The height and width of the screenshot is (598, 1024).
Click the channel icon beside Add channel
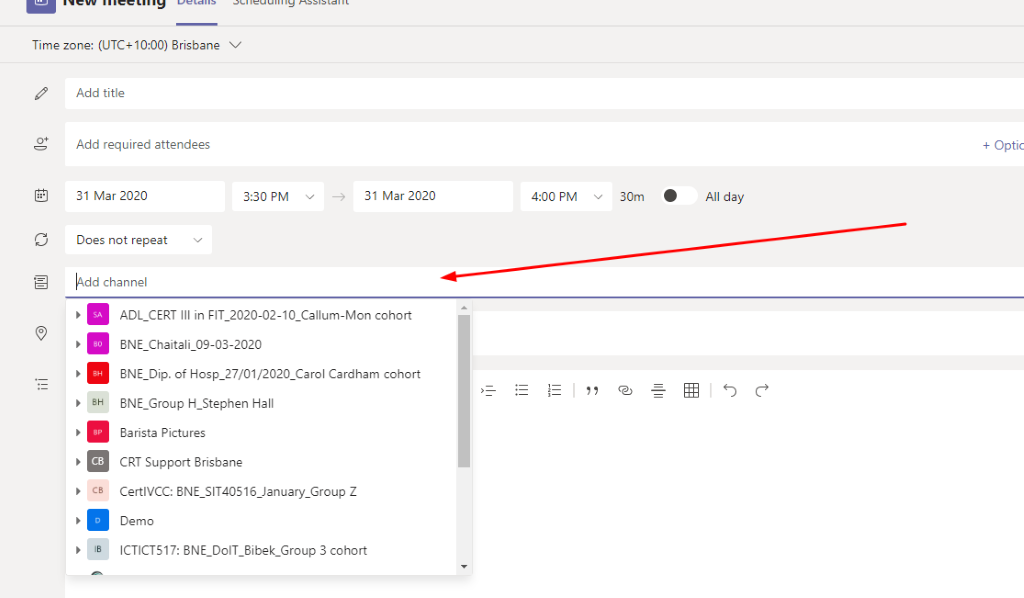coord(41,282)
